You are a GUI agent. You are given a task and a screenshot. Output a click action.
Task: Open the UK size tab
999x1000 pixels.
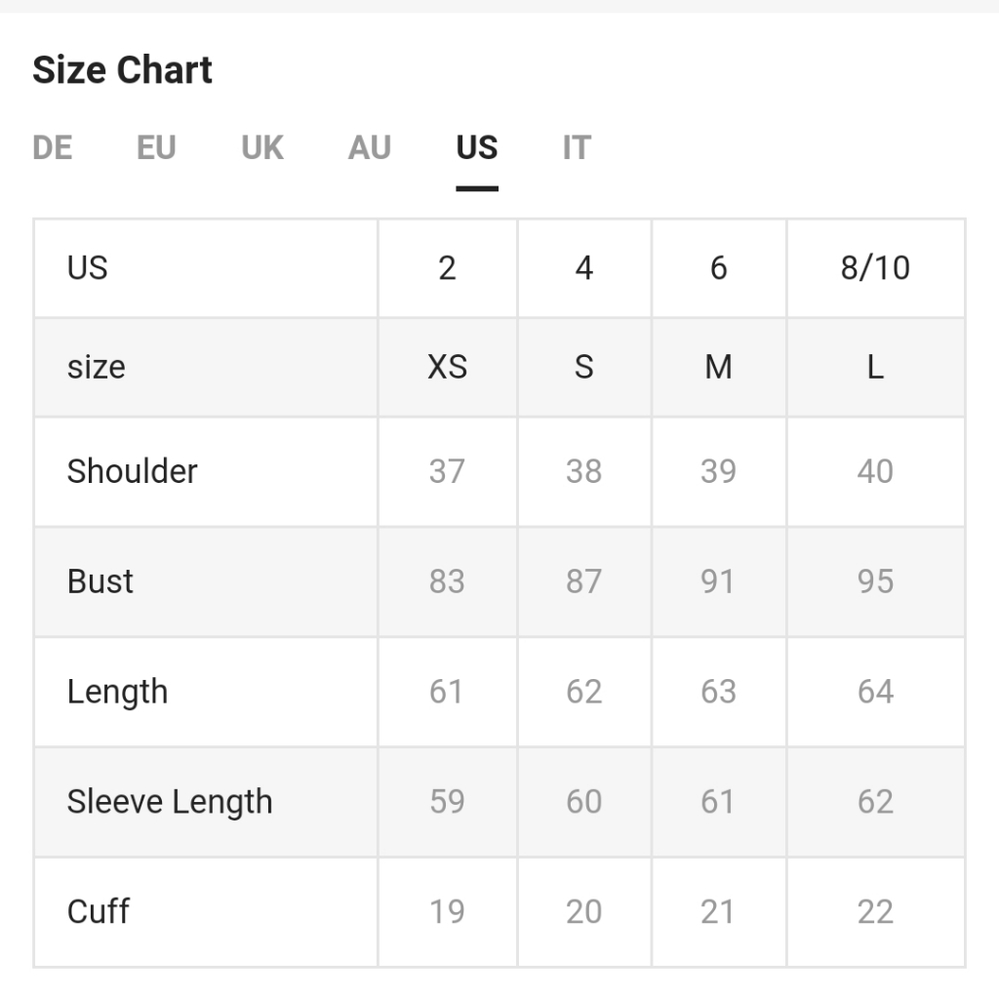pyautogui.click(x=262, y=148)
